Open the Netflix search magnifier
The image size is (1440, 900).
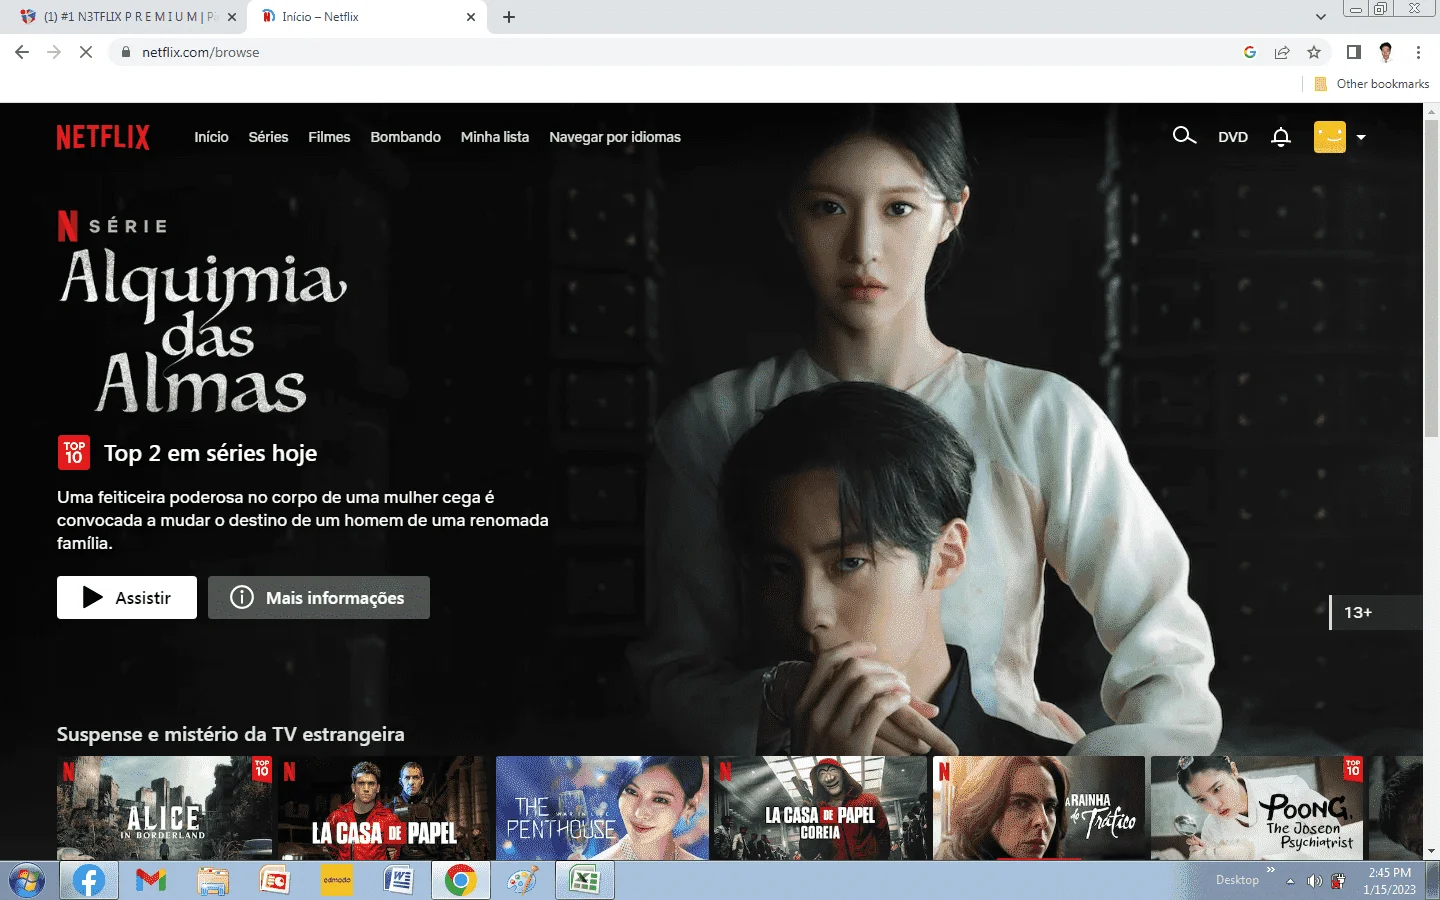coord(1184,136)
